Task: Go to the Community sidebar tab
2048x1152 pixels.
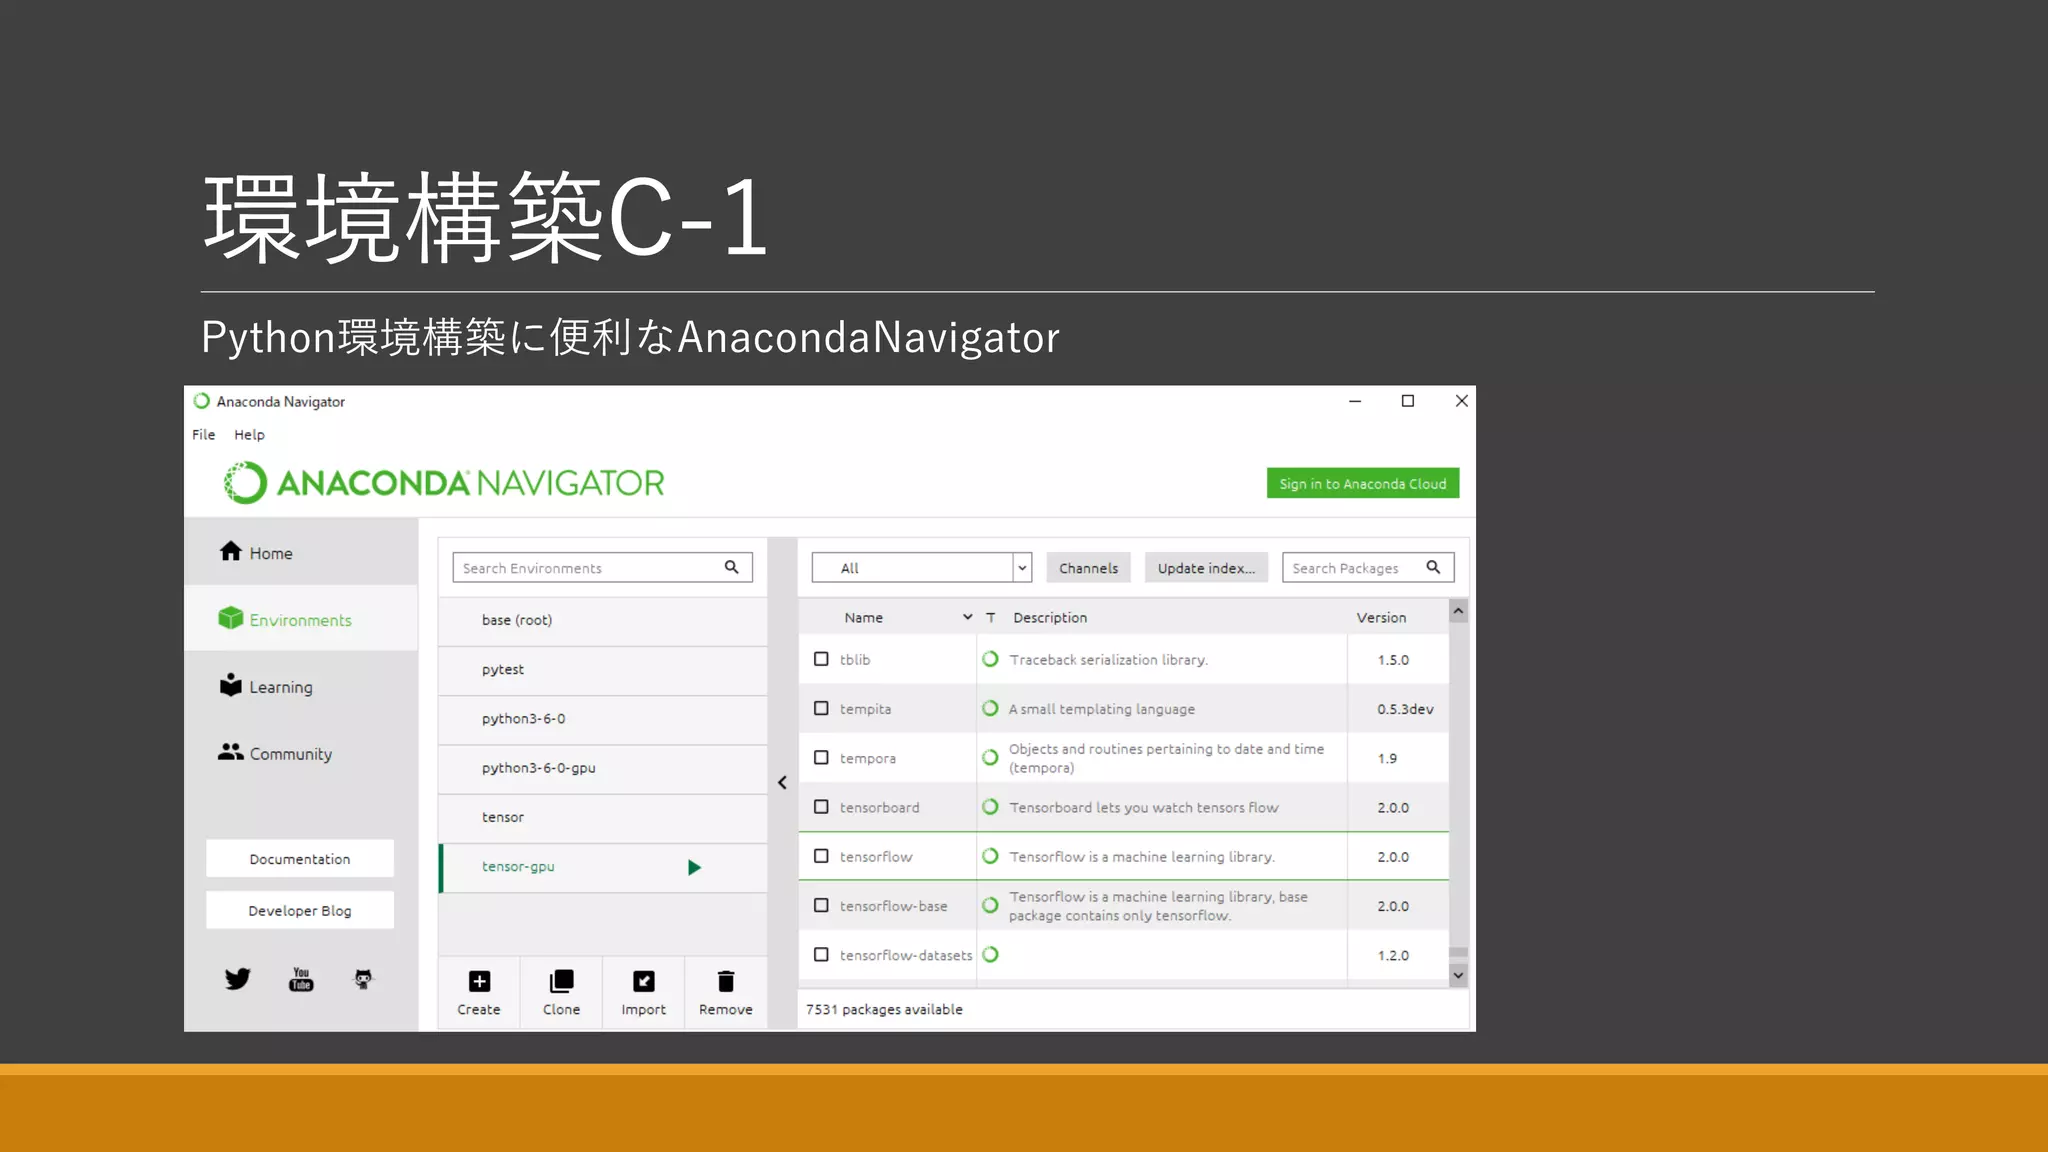Action: [x=300, y=753]
